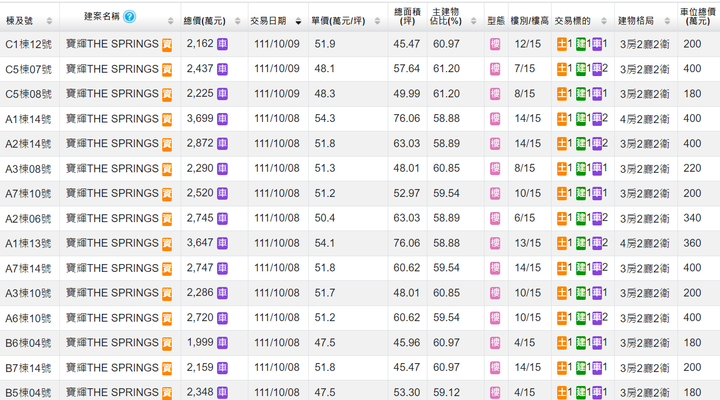The width and height of the screenshot is (720, 400).
Task: Click the area value 45.96
Action: (x=406, y=343)
